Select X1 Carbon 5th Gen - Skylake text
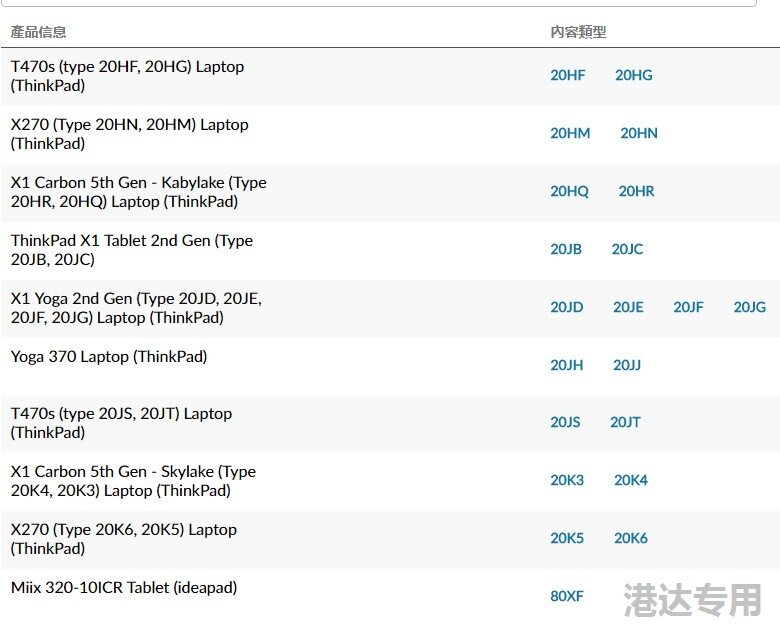Screen dimensions: 780x626 (x=133, y=481)
